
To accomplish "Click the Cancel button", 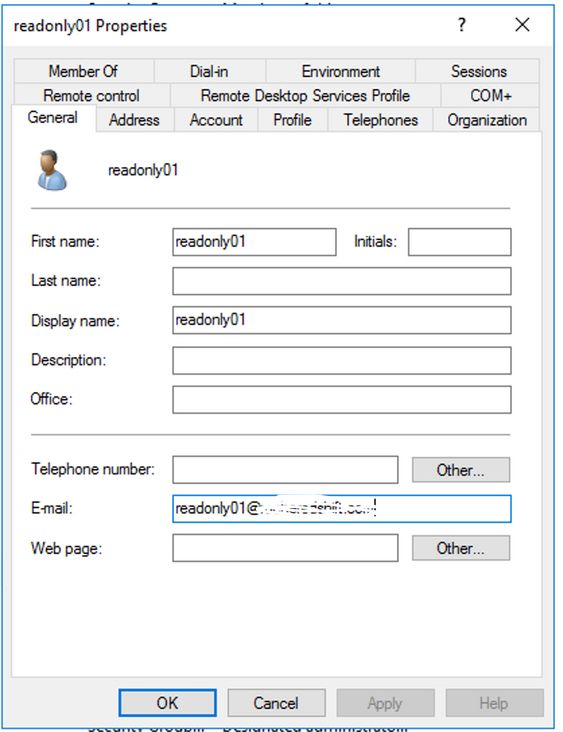I will click(276, 703).
